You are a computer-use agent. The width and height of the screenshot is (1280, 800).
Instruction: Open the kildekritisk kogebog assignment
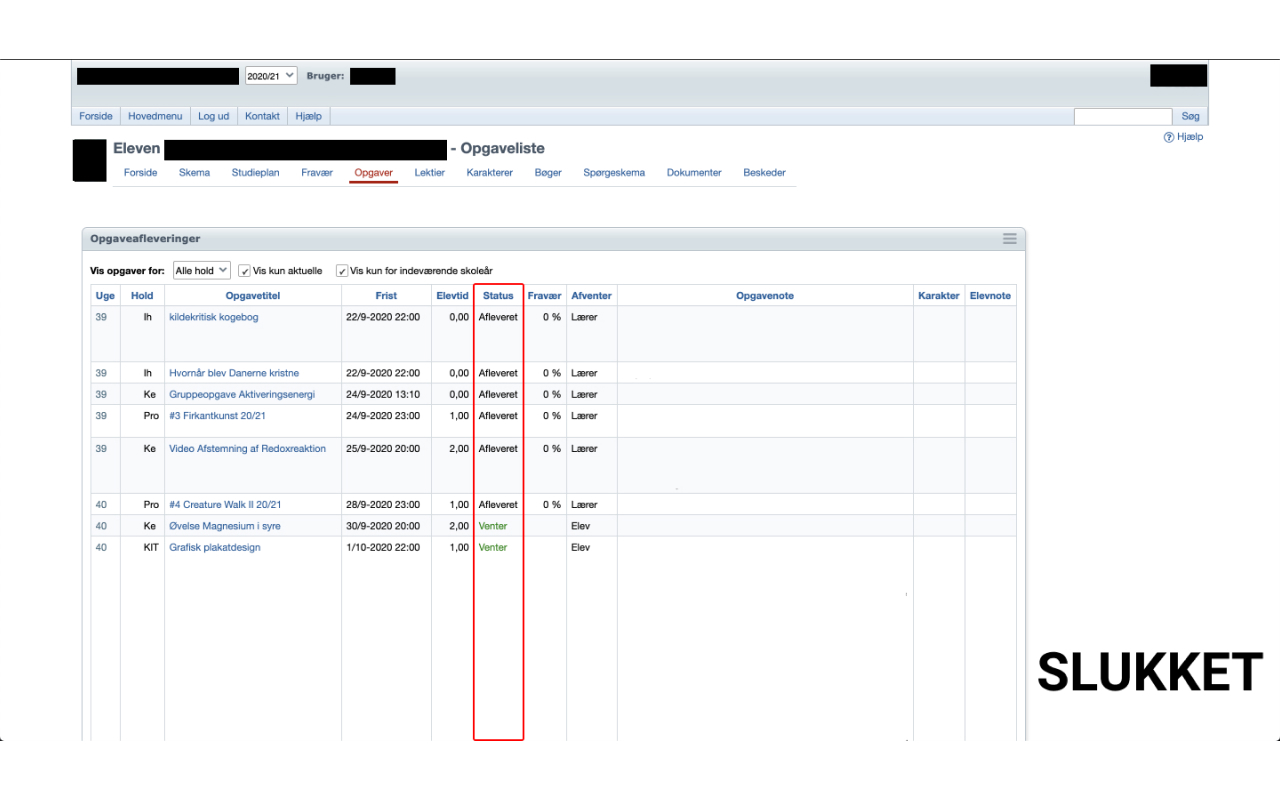click(x=214, y=317)
